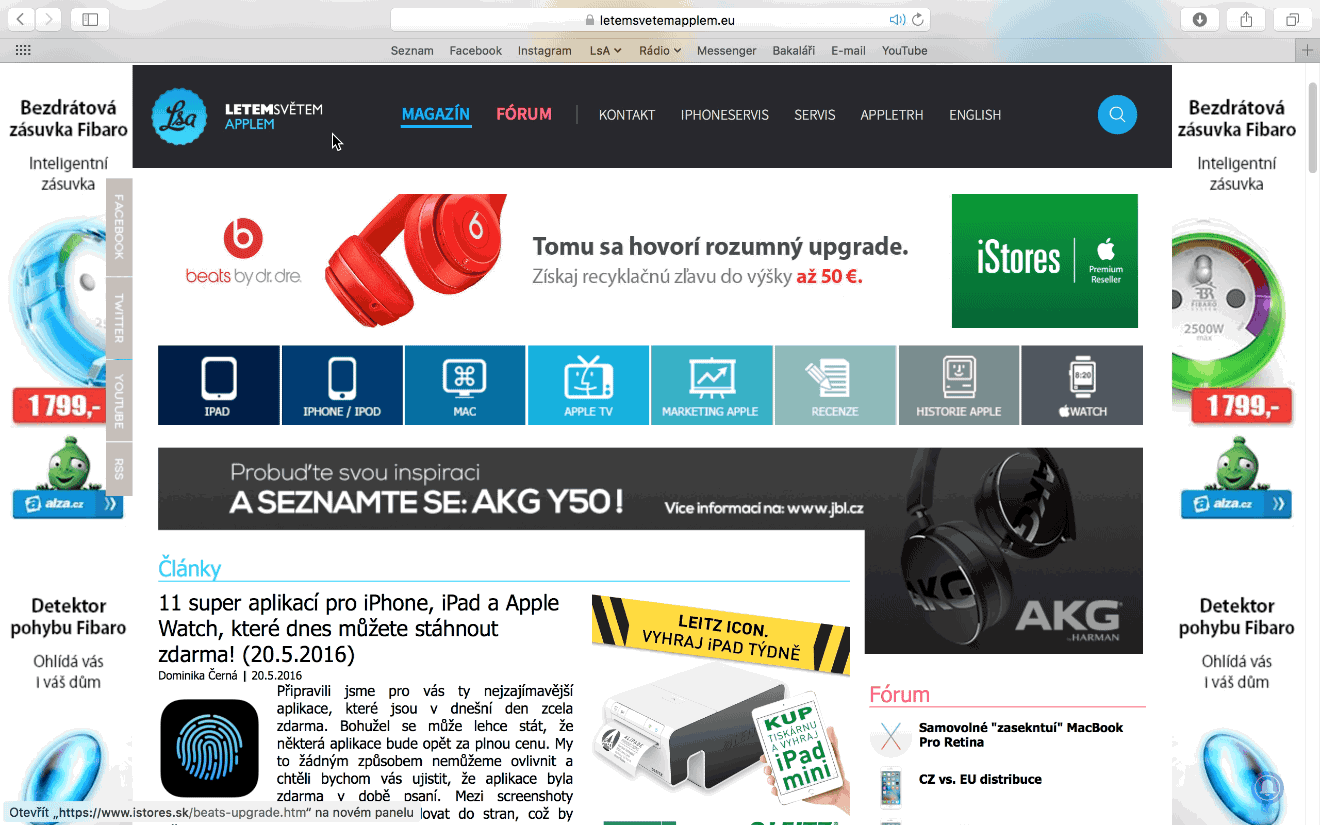Select the Mac category tile
Viewport: 1320px width, 825px height.
pos(465,385)
